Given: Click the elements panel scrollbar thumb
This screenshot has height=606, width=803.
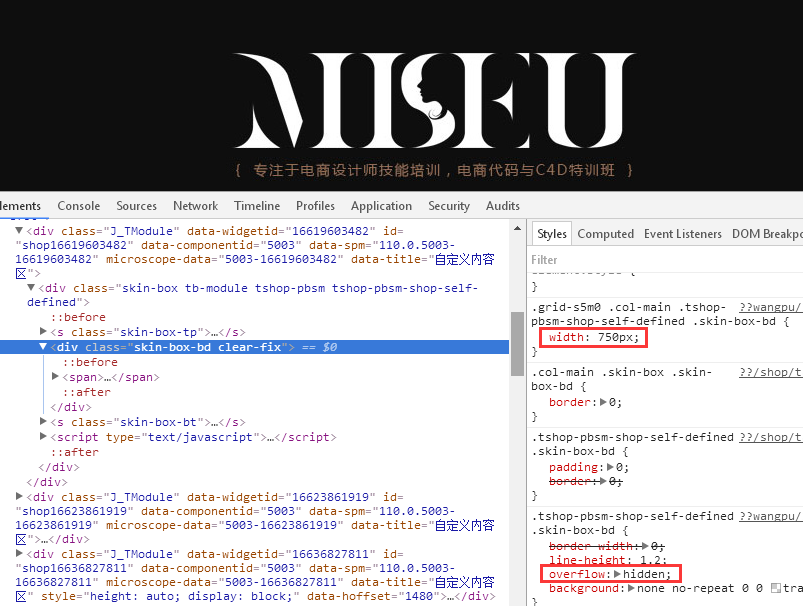Looking at the screenshot, I should (517, 343).
